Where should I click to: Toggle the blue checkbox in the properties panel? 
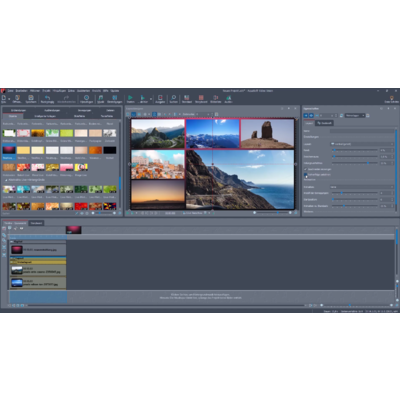tap(306, 174)
